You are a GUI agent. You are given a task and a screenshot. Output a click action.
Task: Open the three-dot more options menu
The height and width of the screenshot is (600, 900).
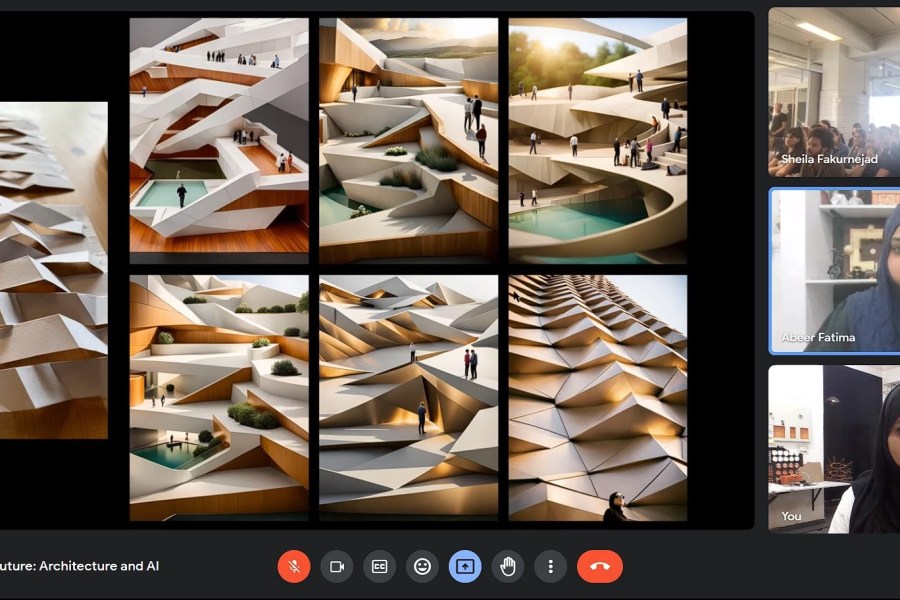pos(550,566)
